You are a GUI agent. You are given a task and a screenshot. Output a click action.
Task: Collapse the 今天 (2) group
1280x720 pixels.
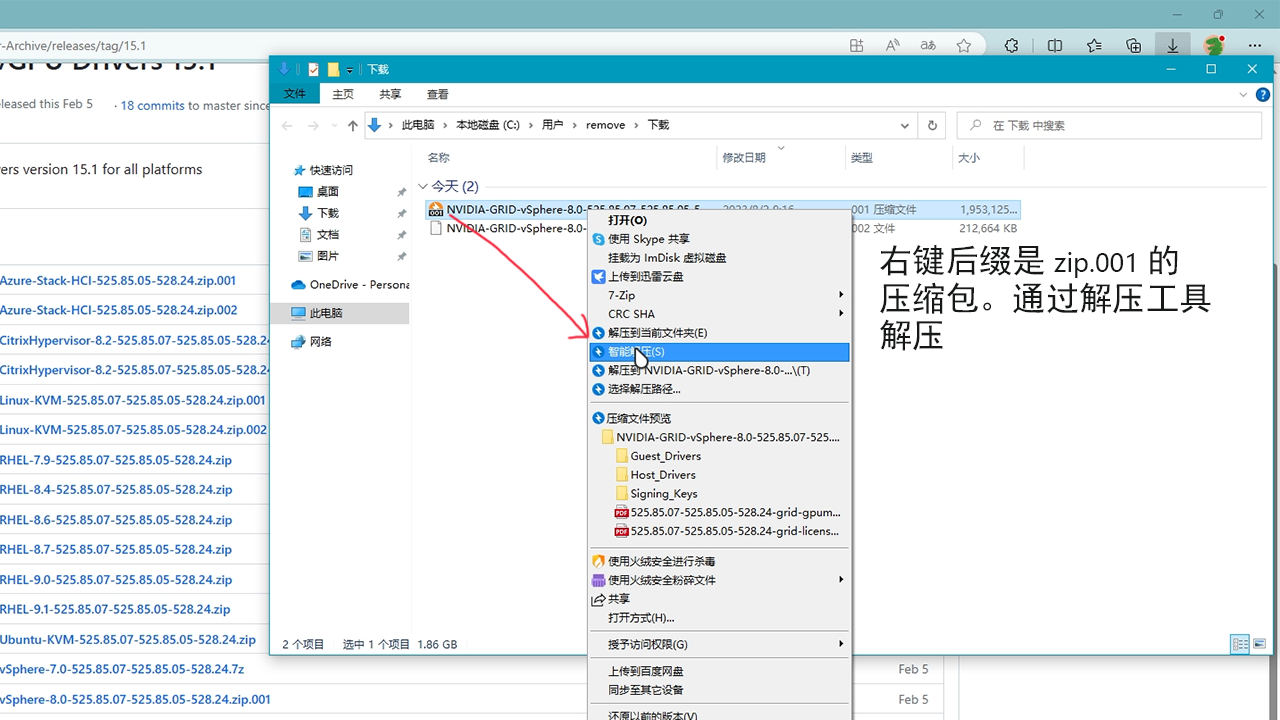[423, 187]
